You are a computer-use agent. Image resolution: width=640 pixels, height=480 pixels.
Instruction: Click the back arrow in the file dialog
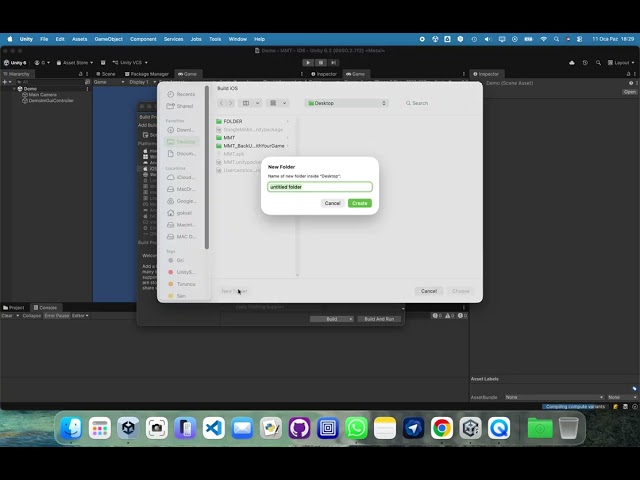222,103
